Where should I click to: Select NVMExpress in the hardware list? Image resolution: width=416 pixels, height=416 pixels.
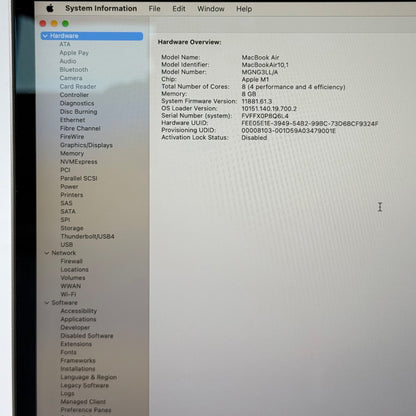pyautogui.click(x=79, y=162)
